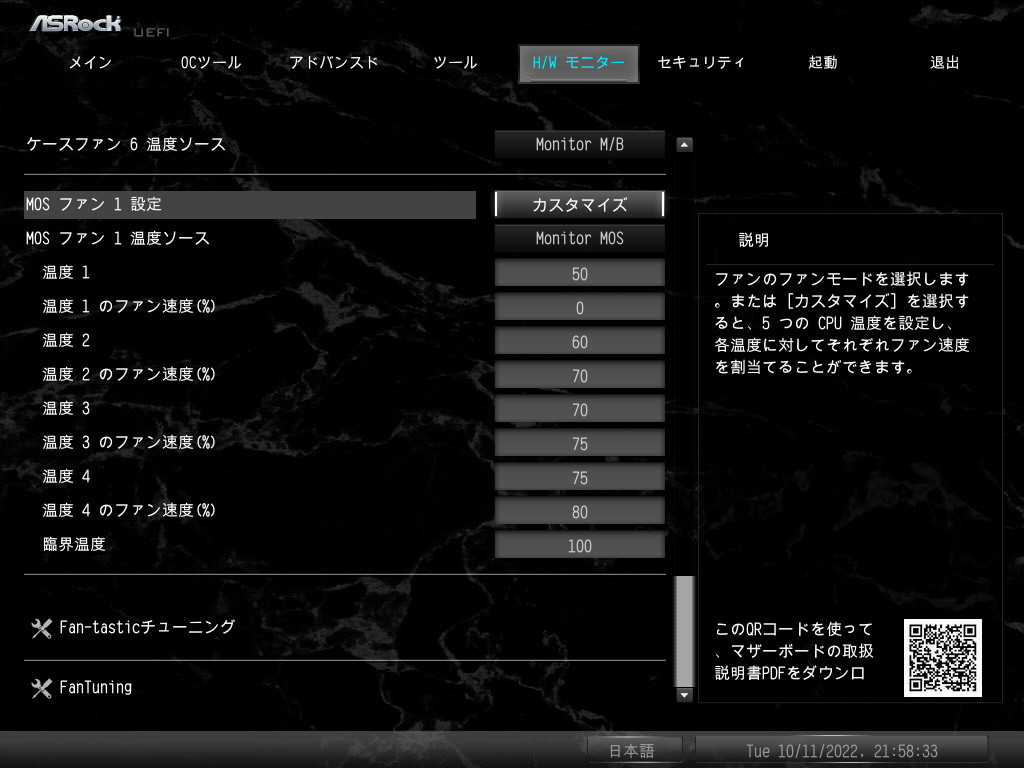Click the Fan-tastic tuning wrench icon
Viewport: 1024px width, 768px height.
[x=41, y=628]
